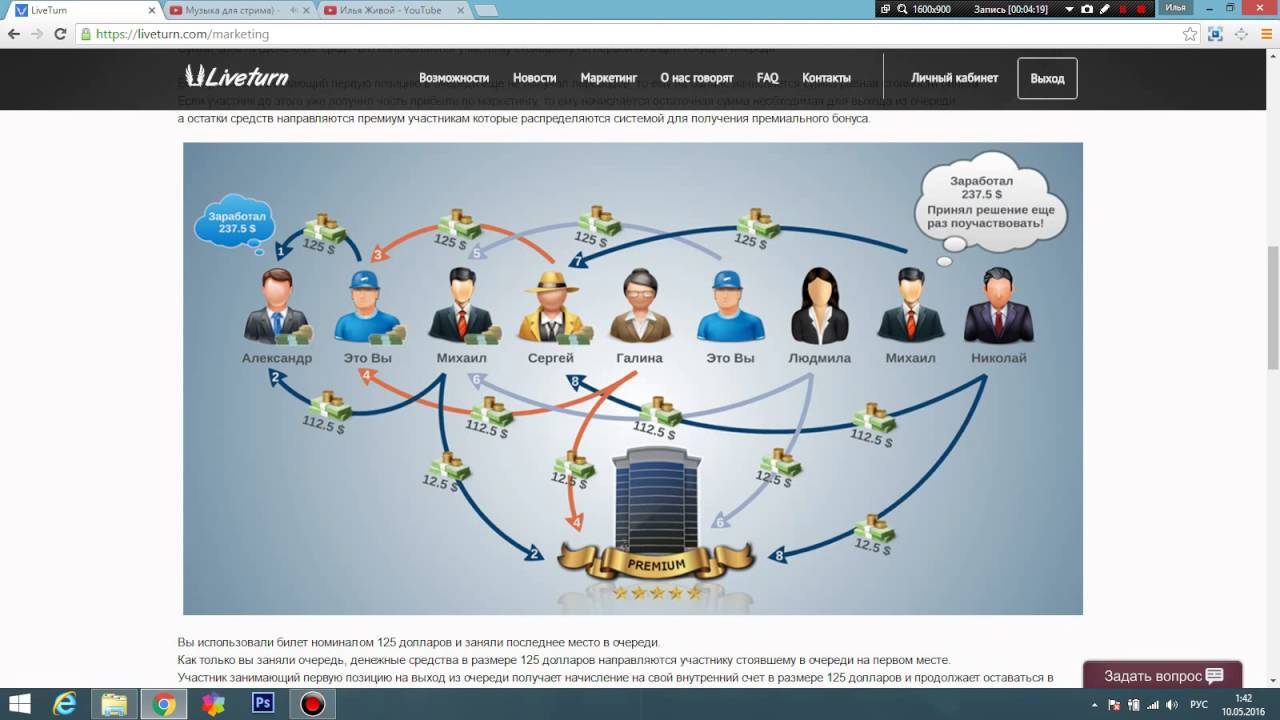This screenshot has width=1280, height=720.
Task: Open Internet Explorer from the taskbar
Action: point(65,704)
